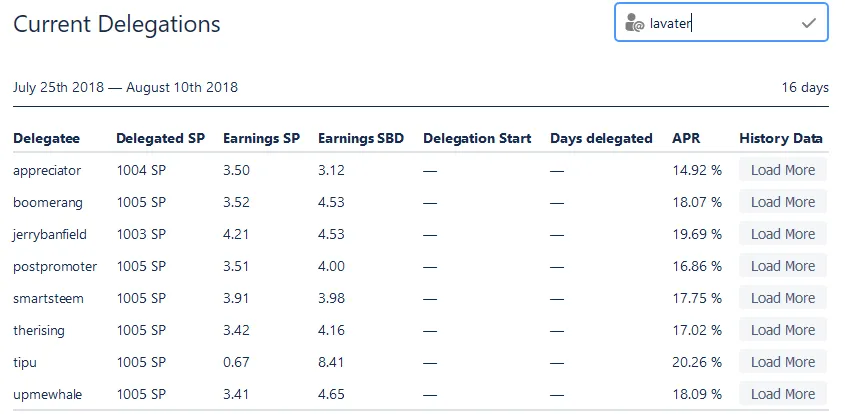
Task: Load more history for upmewhale
Action: tap(782, 394)
